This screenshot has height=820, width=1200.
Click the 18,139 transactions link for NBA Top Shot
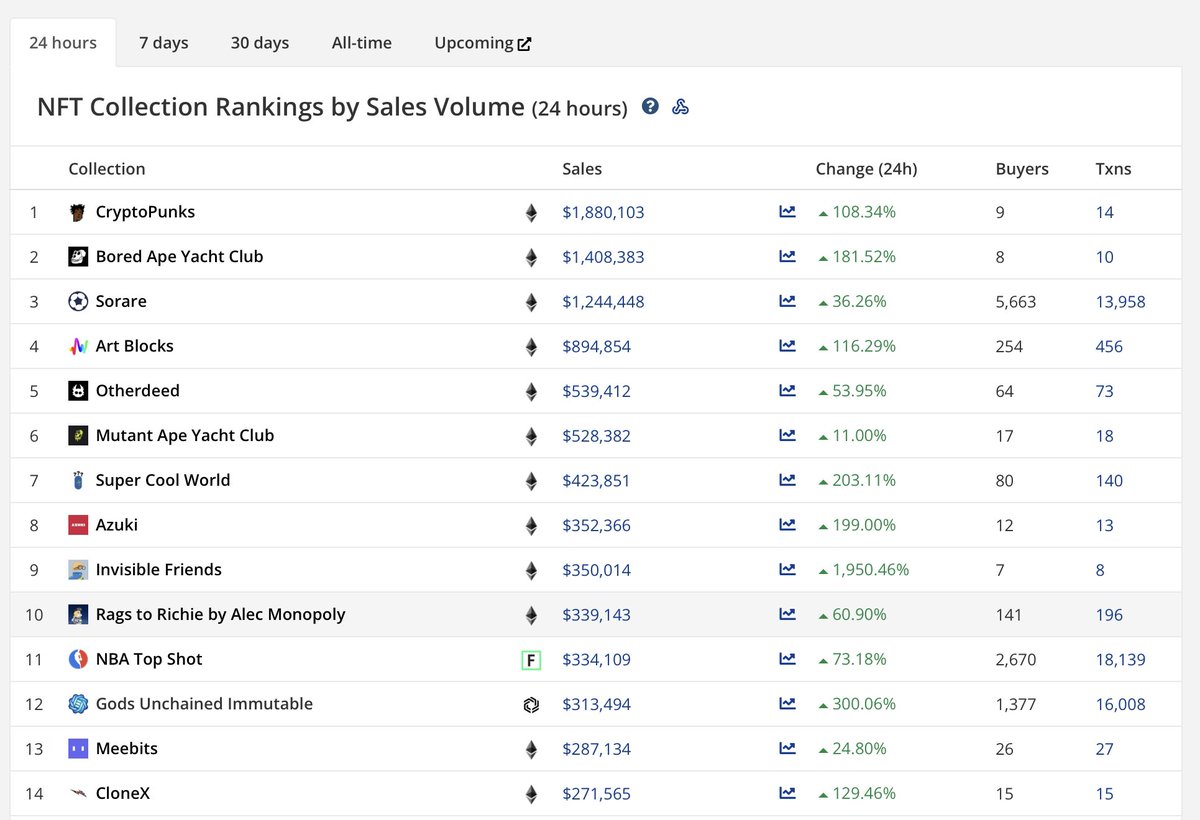(1120, 660)
